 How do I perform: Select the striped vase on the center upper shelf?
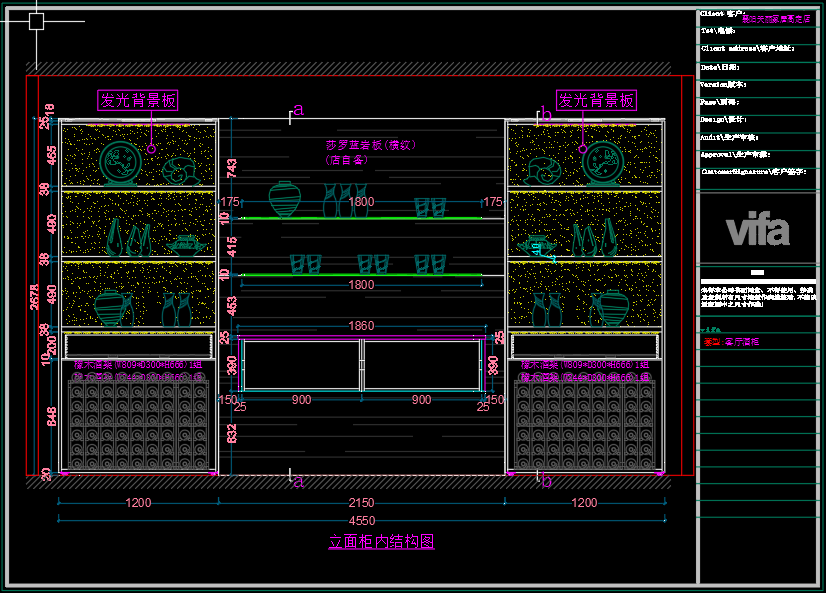point(284,199)
